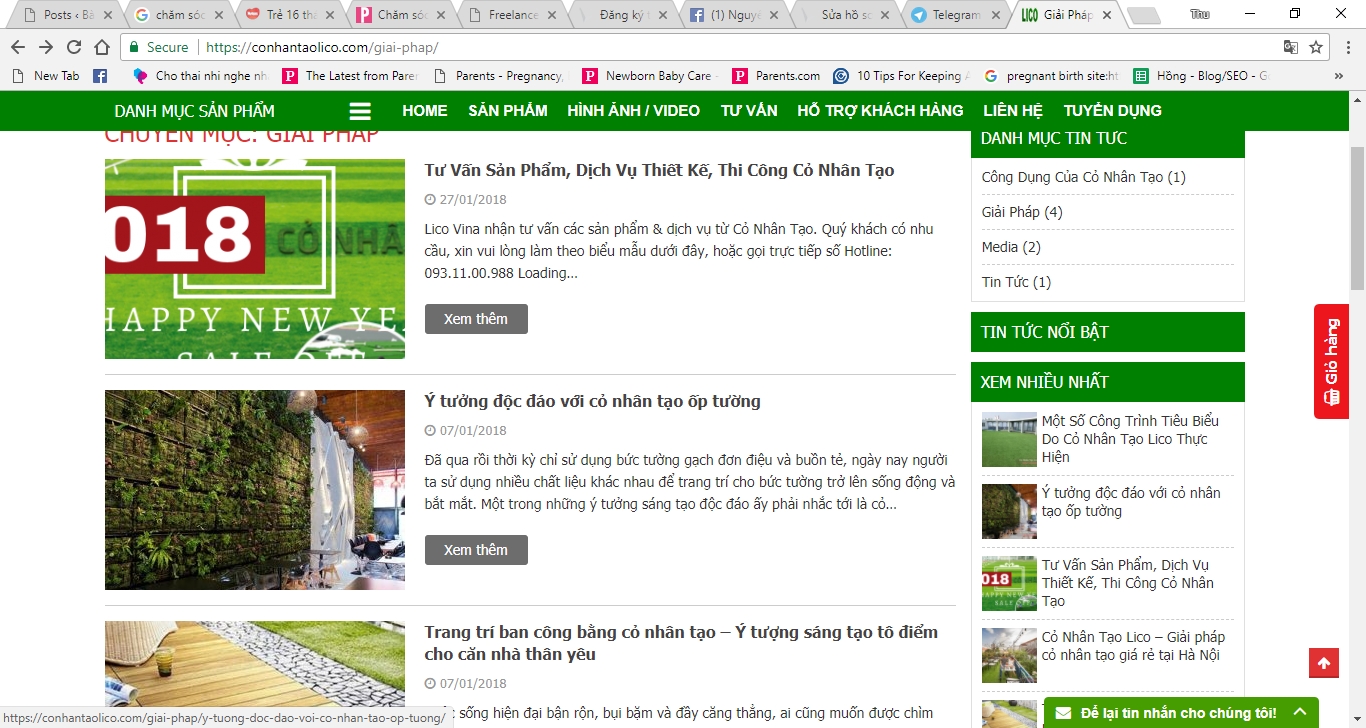Click the browser forward arrow

point(46,47)
